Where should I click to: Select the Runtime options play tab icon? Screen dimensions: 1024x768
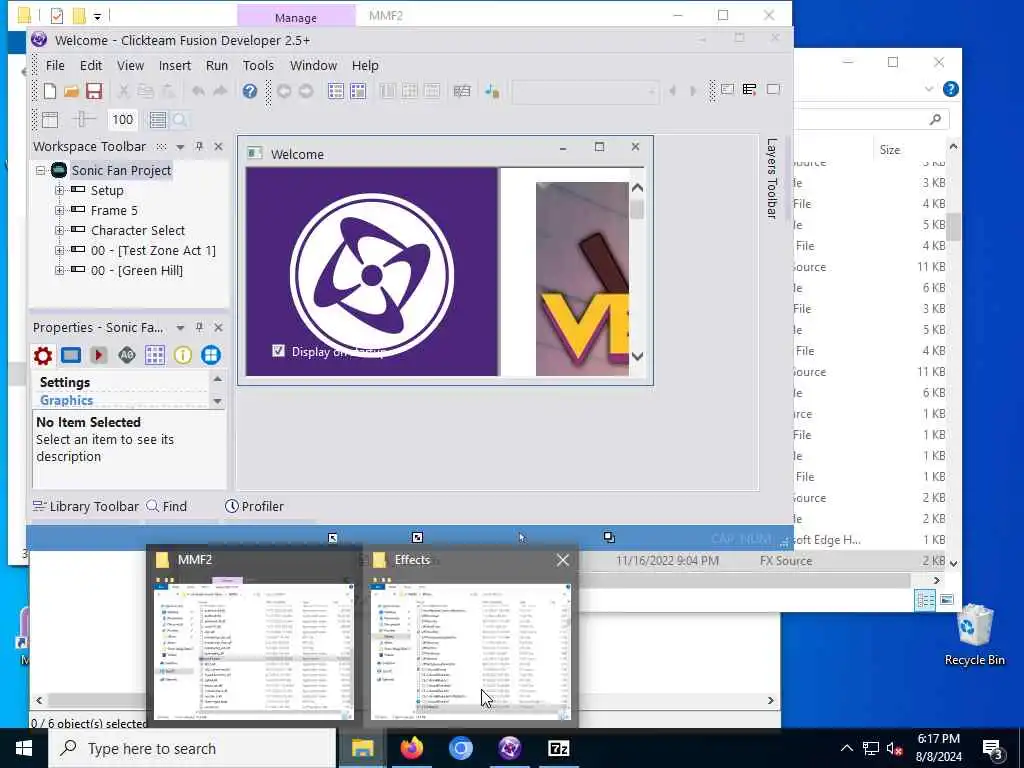99,355
